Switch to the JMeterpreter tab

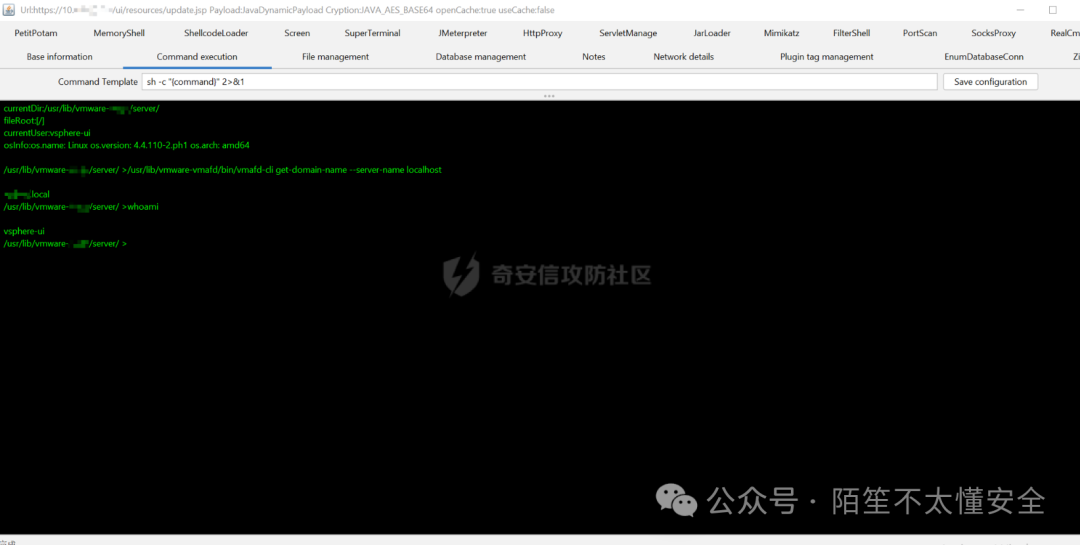463,33
